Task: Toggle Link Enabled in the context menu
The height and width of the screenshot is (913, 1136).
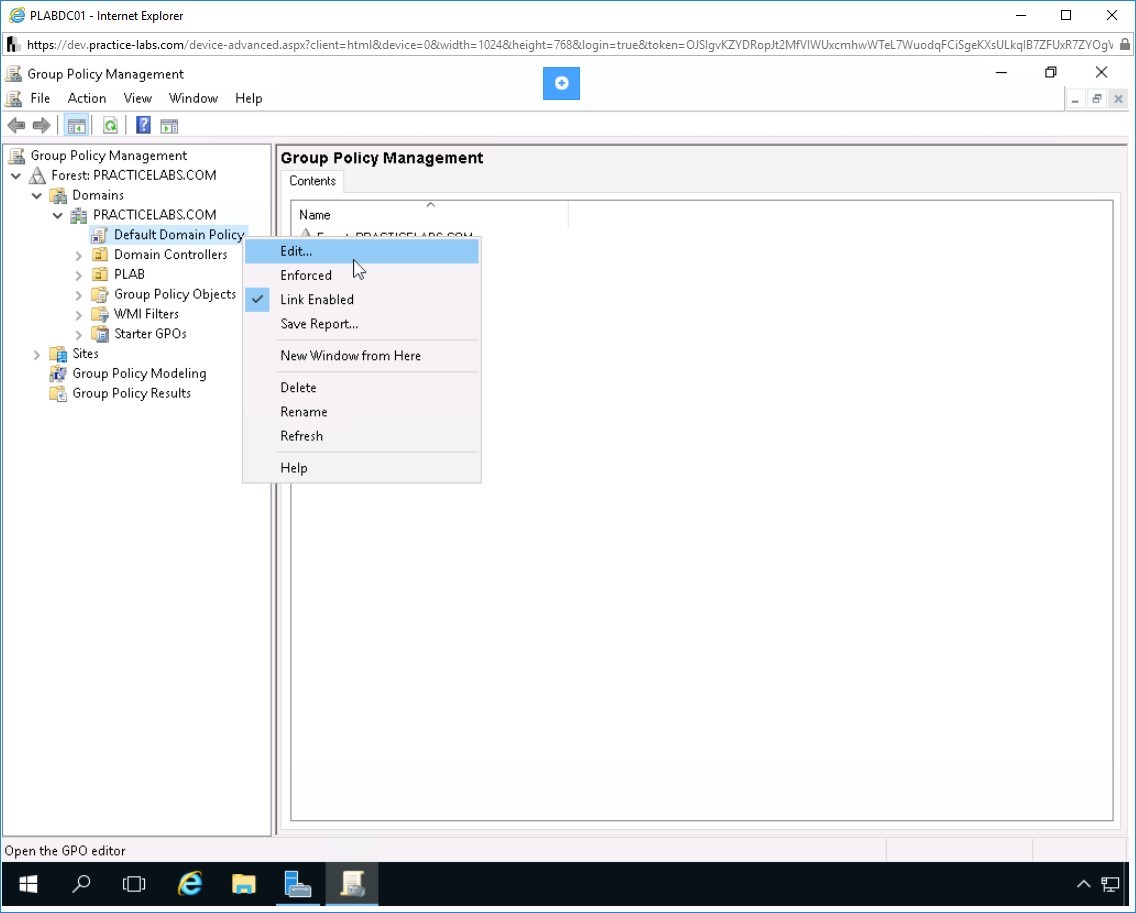Action: pyautogui.click(x=362, y=299)
